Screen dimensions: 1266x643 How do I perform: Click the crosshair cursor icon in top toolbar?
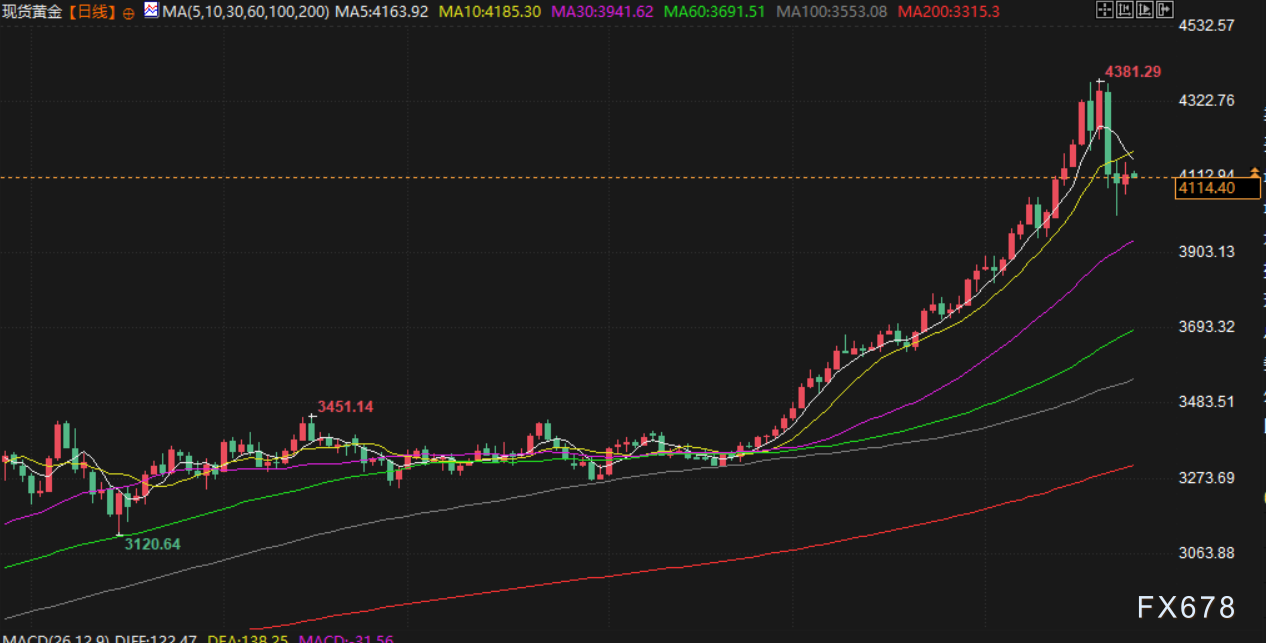pos(1104,10)
